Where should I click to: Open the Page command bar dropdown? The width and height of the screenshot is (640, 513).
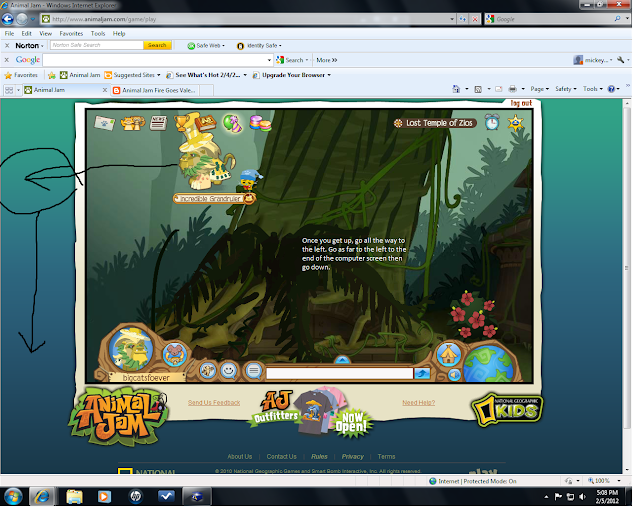tap(540, 89)
